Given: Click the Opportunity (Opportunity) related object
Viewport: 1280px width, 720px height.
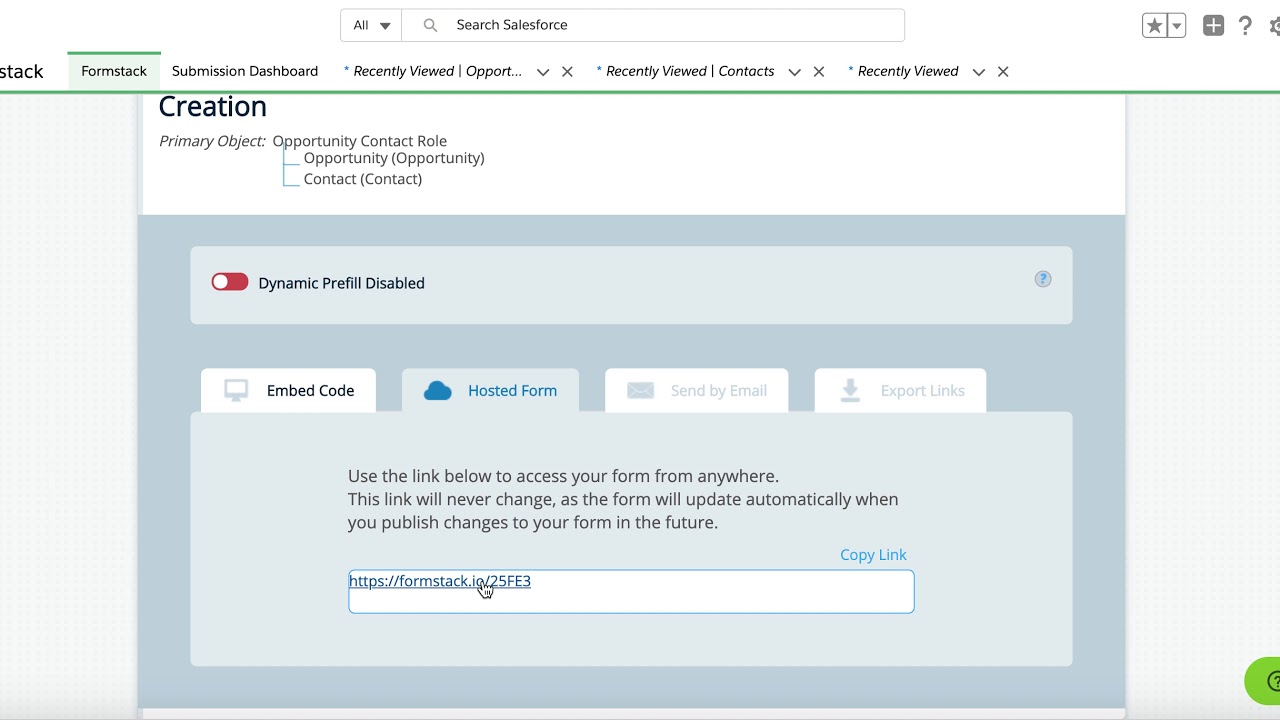Looking at the screenshot, I should pos(394,158).
